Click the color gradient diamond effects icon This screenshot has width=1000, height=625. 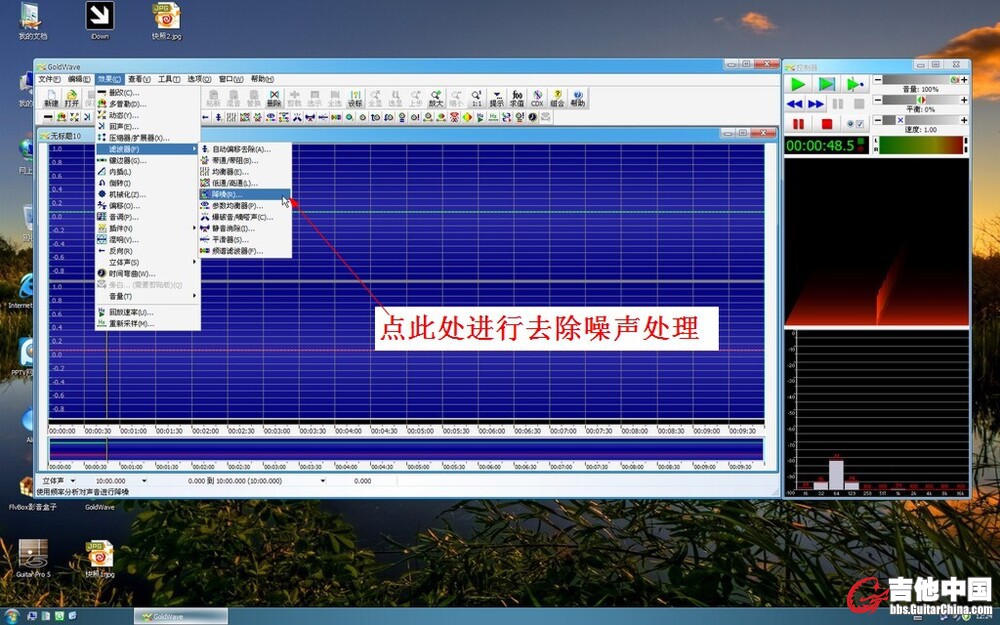click(x=467, y=117)
